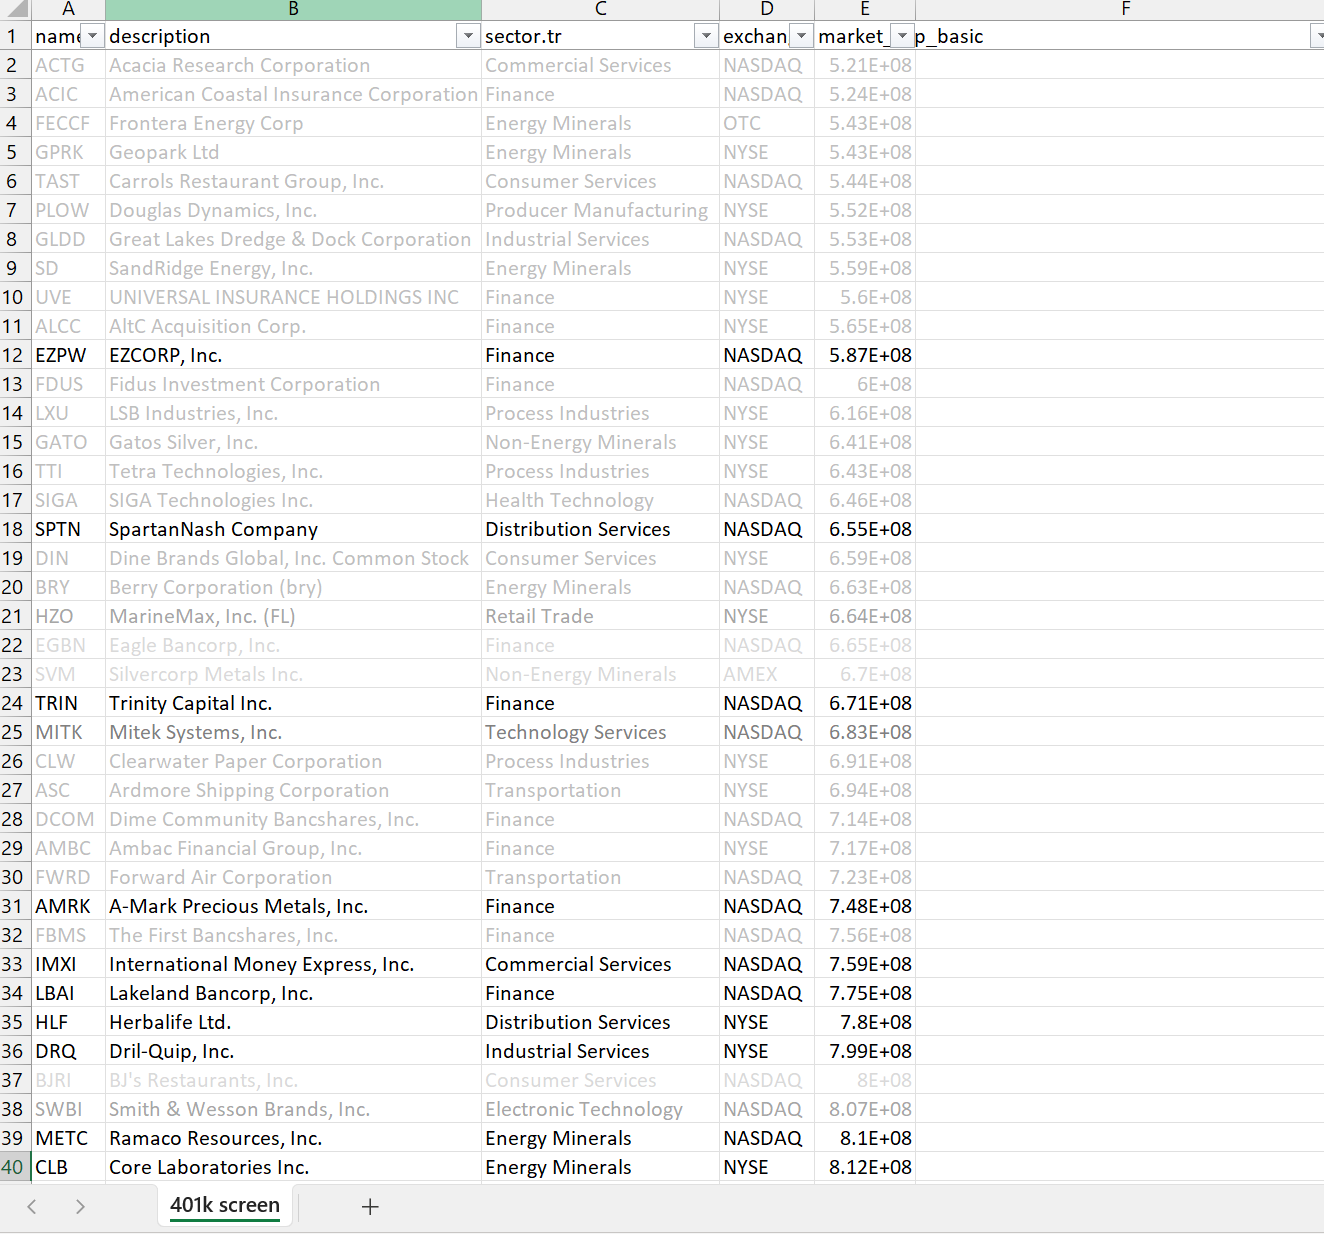Open the market cap column filter arrow
Viewport: 1324px width, 1234px height.
(902, 36)
